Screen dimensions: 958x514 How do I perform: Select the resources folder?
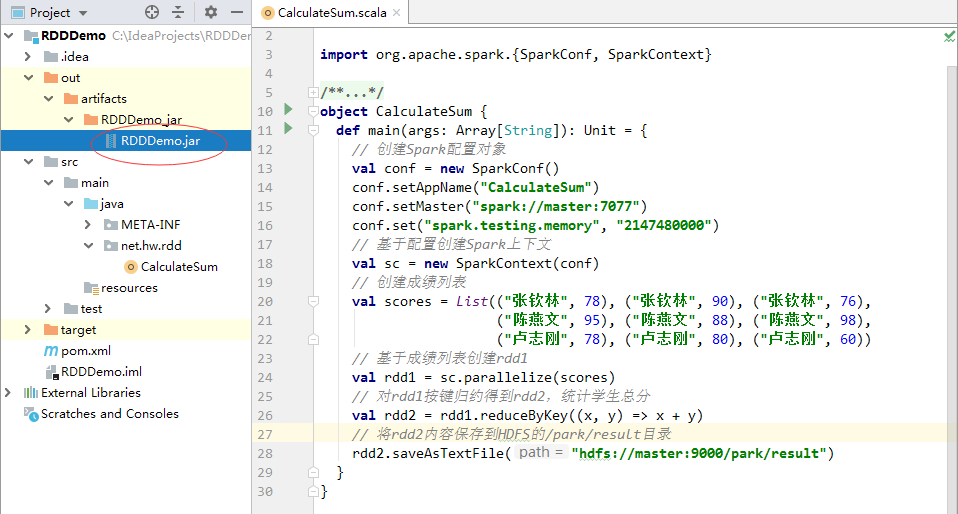click(x=129, y=287)
